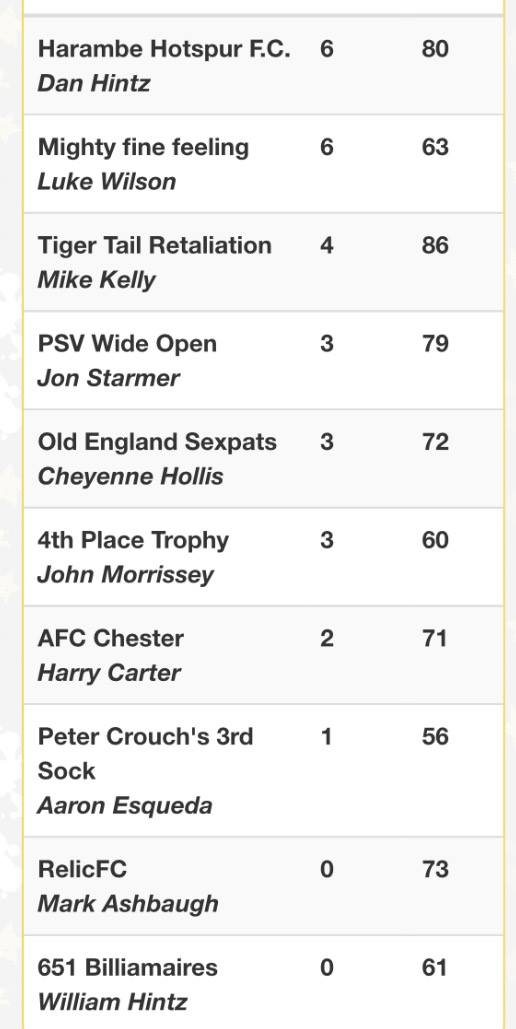Click Tiger Tail Retaliation's 86 score

point(435,245)
